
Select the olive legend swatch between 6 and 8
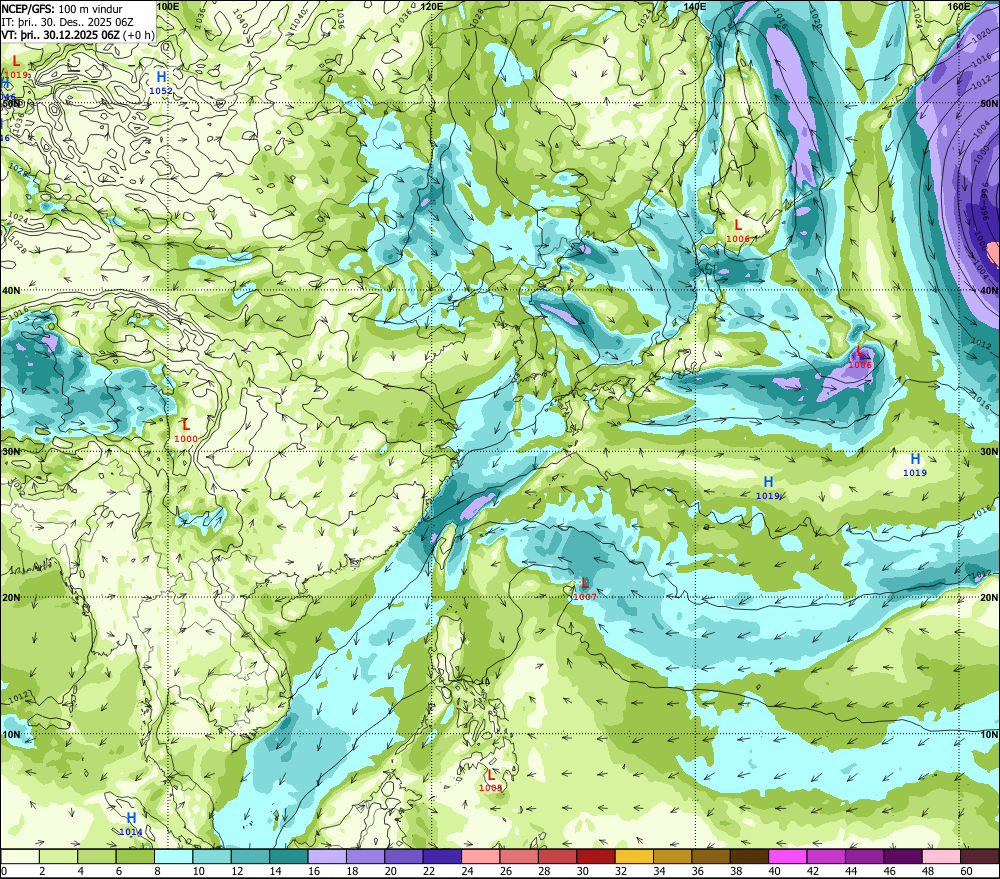[x=135, y=857]
